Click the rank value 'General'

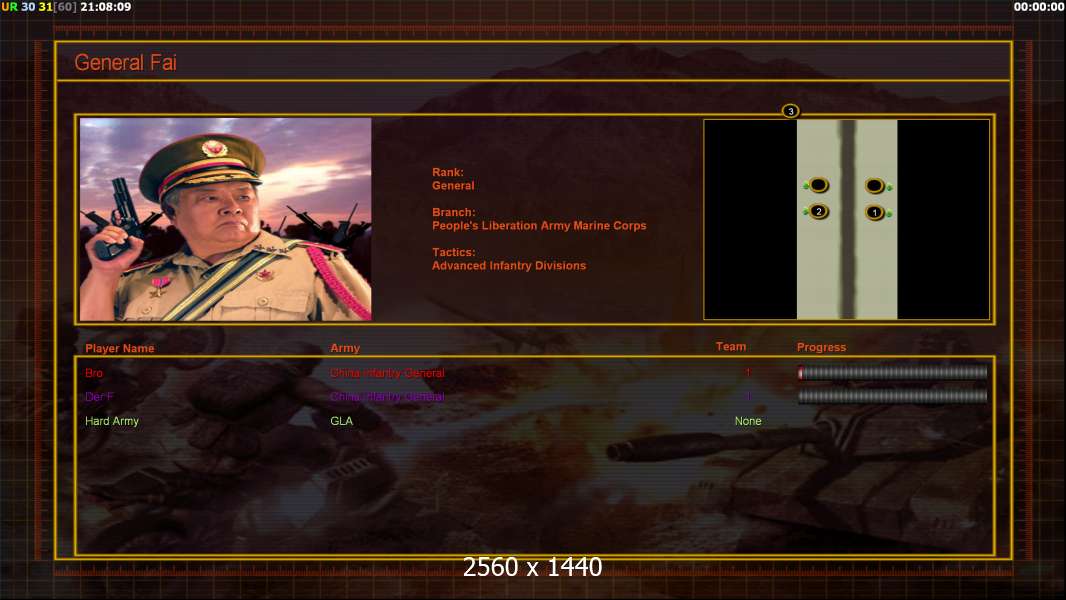[453, 186]
